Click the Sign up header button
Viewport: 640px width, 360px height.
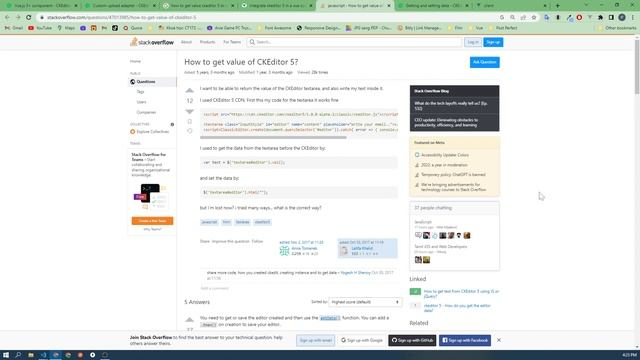coord(493,42)
